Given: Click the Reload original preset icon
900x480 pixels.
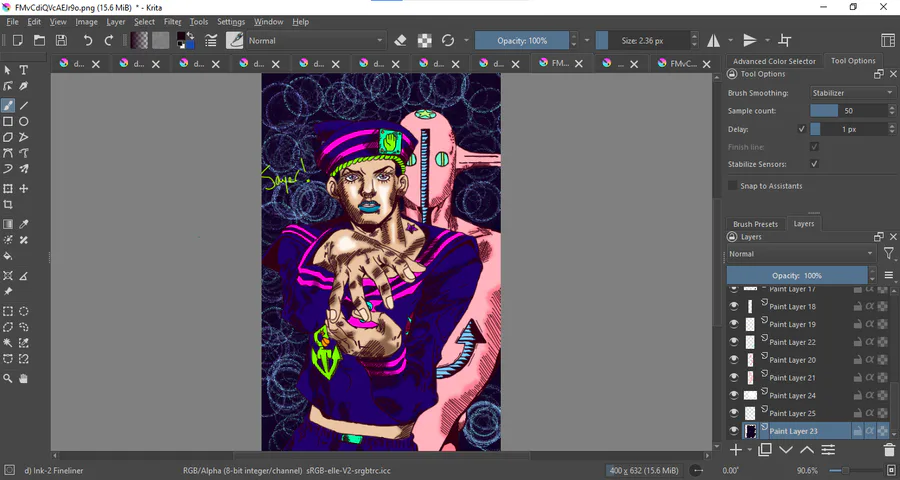Looking at the screenshot, I should pyautogui.click(x=448, y=40).
